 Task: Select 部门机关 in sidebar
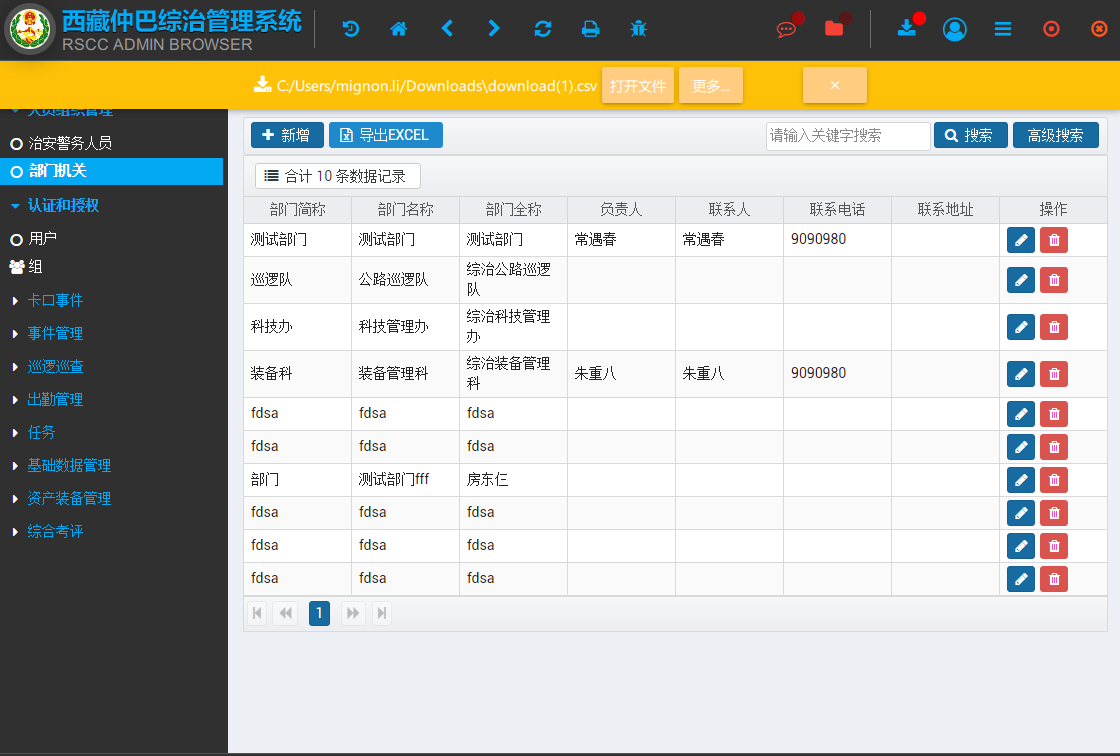pos(111,171)
